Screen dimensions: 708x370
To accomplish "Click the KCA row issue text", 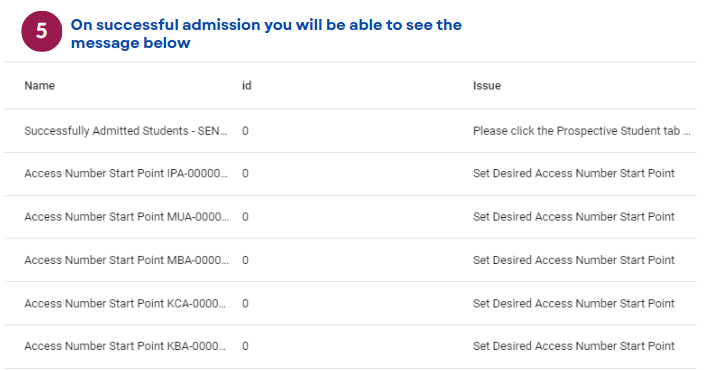I will click(573, 304).
